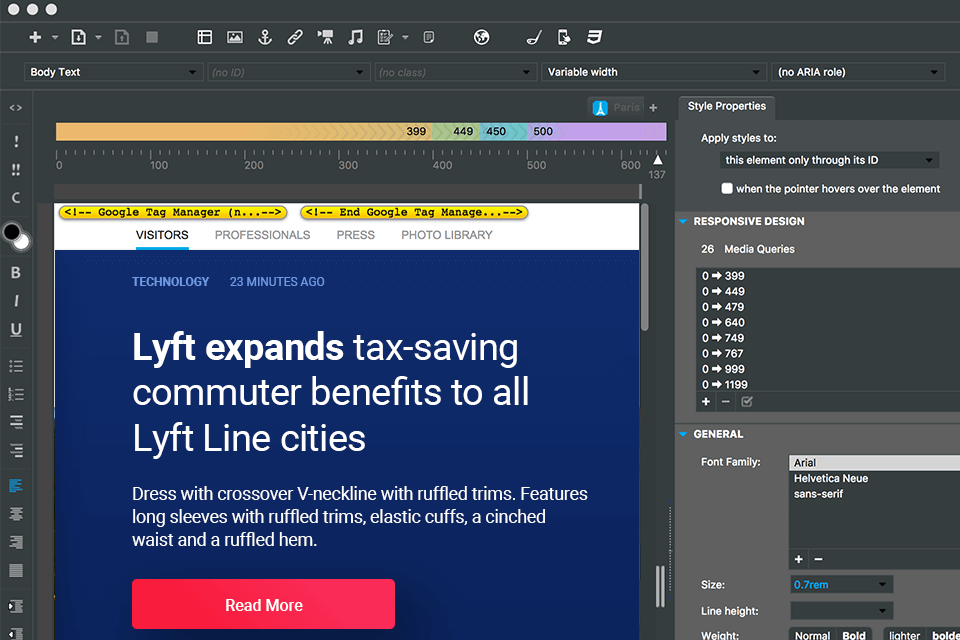Screen dimensions: 960x640
Task: Collapse the GENERAL section
Action: tap(683, 434)
